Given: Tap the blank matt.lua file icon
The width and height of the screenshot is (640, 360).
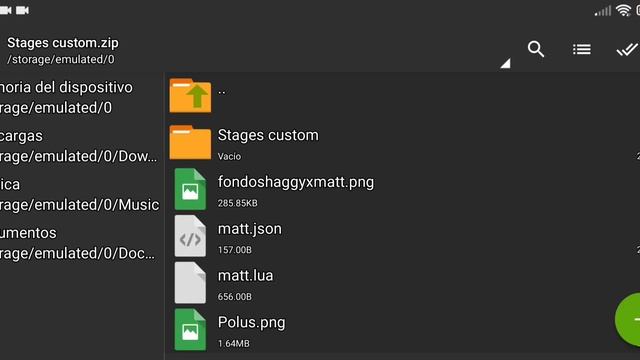Looking at the screenshot, I should pos(190,283).
